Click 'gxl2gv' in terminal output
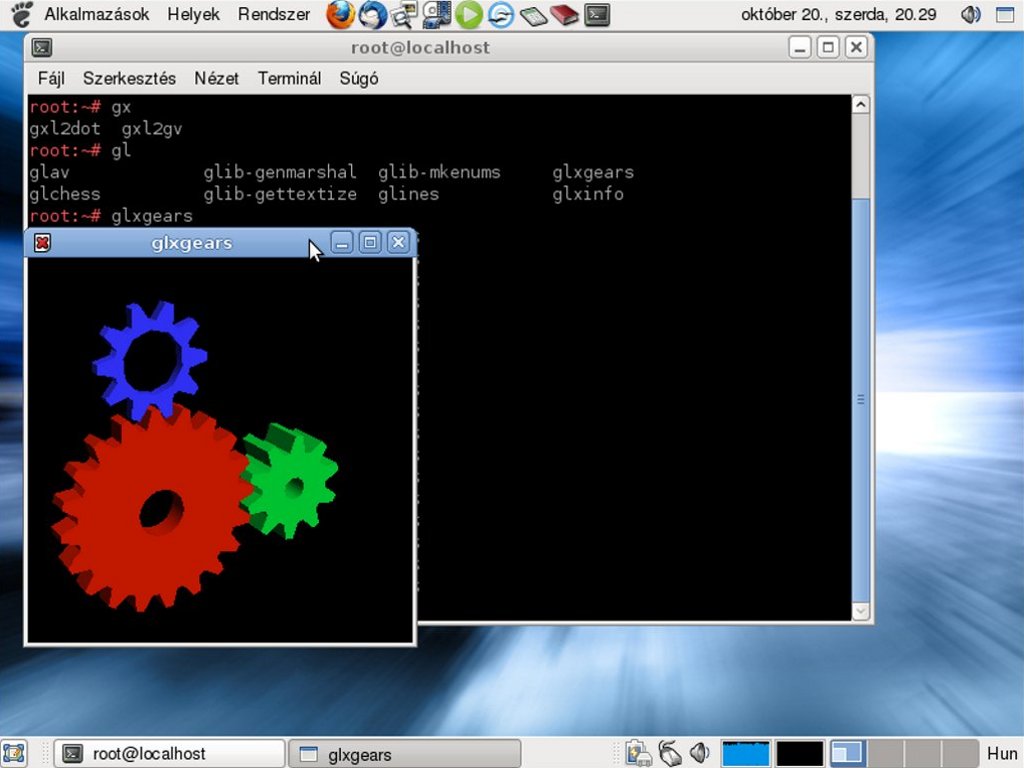This screenshot has width=1024, height=768. tap(152, 129)
